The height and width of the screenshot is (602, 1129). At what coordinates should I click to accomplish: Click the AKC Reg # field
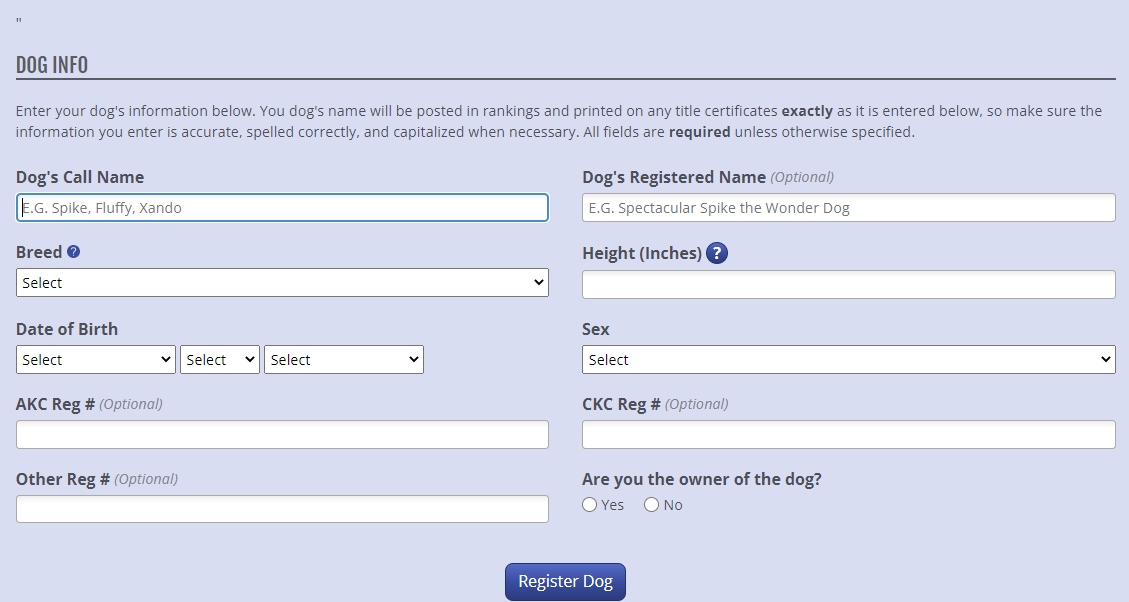coord(282,435)
